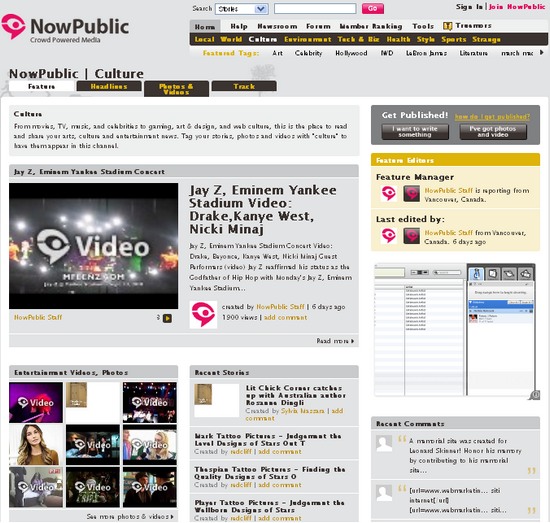The image size is (550, 523).
Task: Click the application screenshot advertisement
Action: (x=455, y=330)
